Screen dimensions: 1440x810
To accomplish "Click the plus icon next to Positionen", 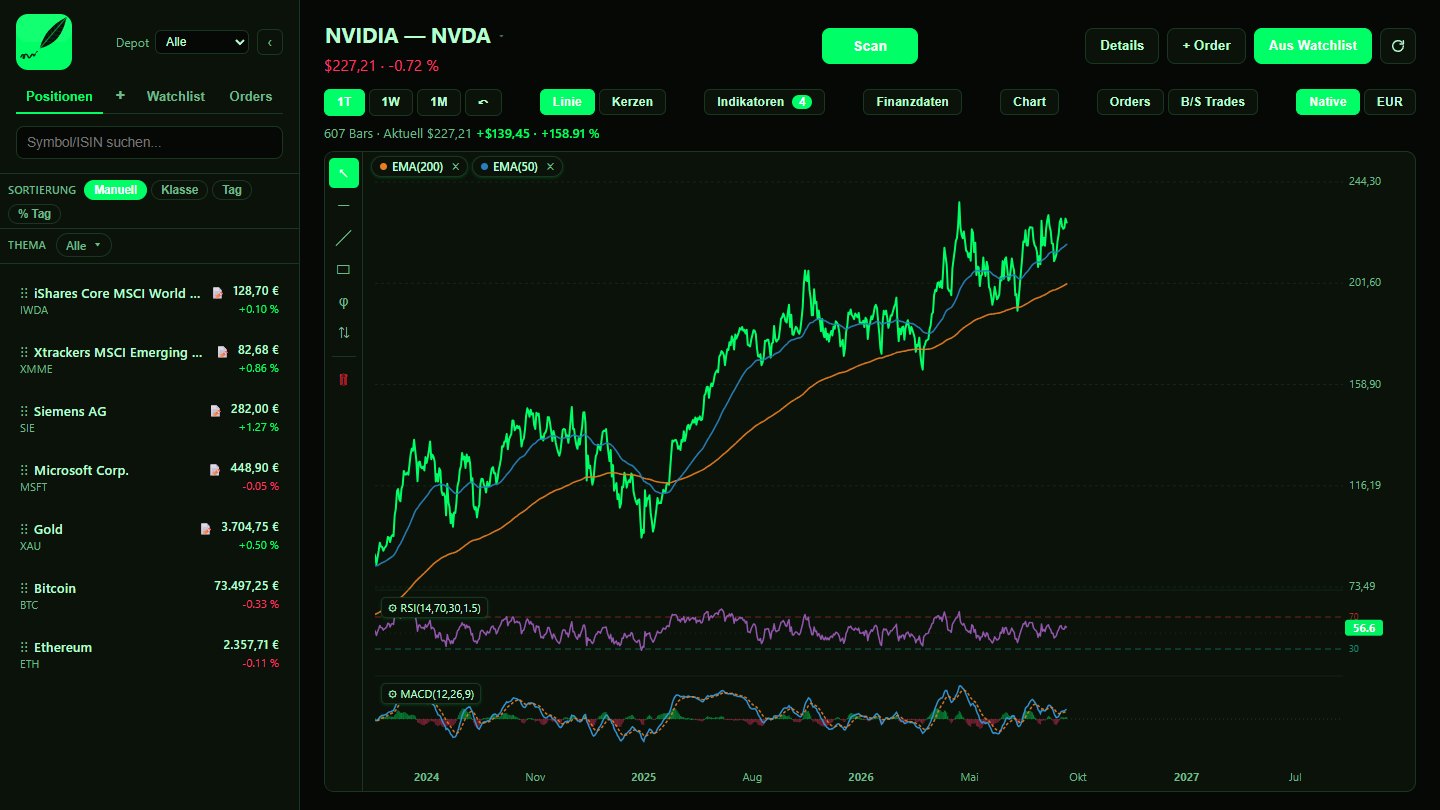I will tap(121, 95).
